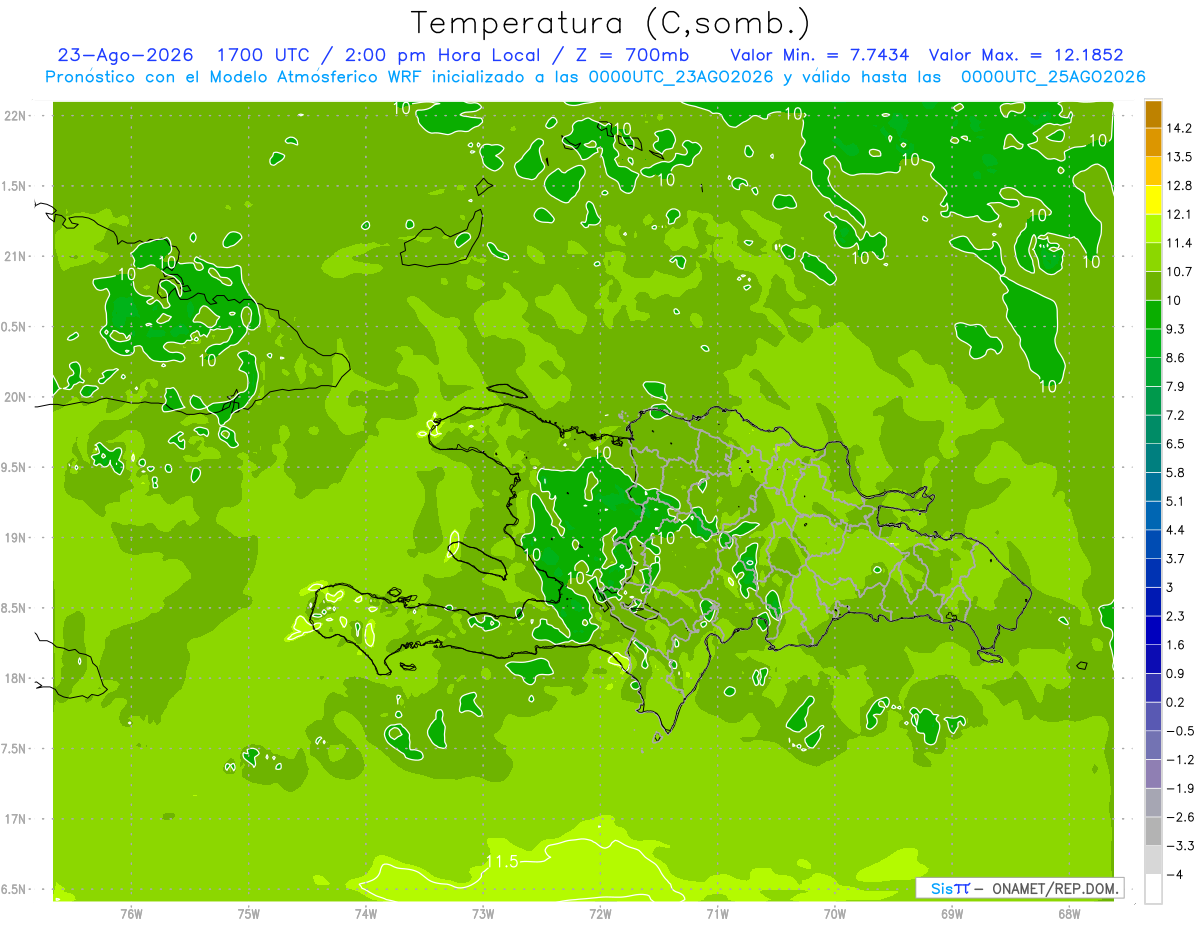
Task: Click the '69W' longitude axis label
Action: (x=952, y=914)
